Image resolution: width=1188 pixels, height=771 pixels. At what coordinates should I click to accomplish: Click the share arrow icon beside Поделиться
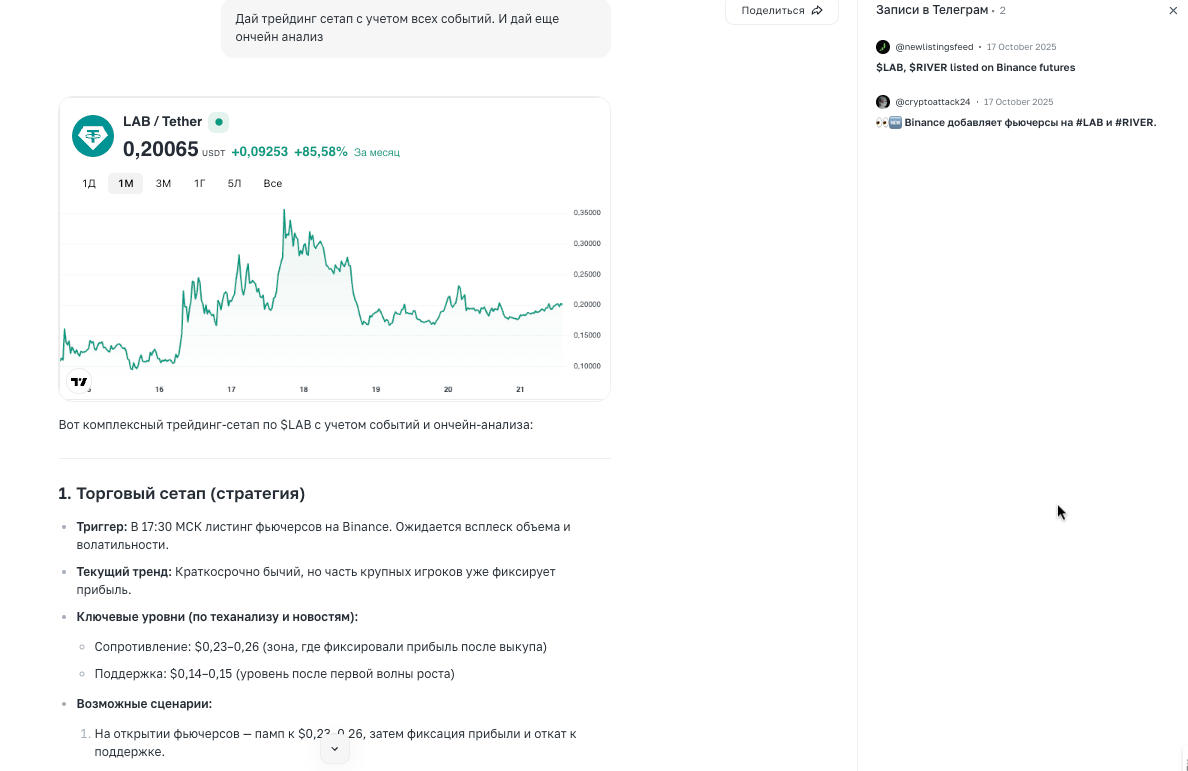(817, 10)
